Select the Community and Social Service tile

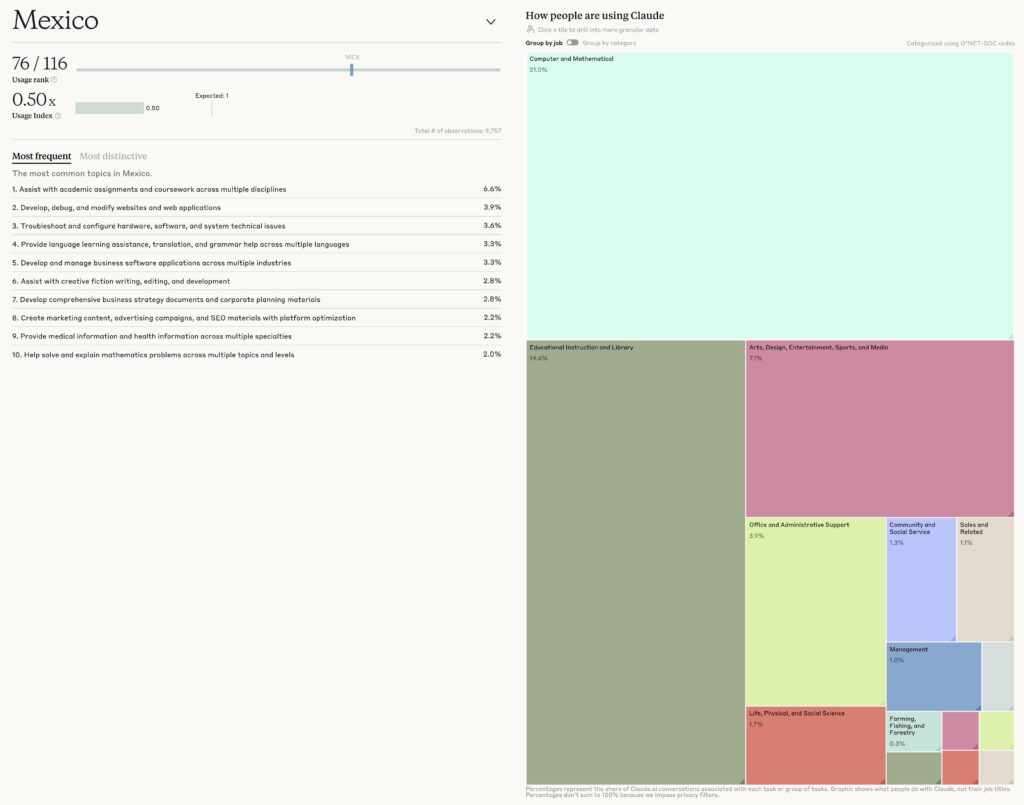pos(921,580)
